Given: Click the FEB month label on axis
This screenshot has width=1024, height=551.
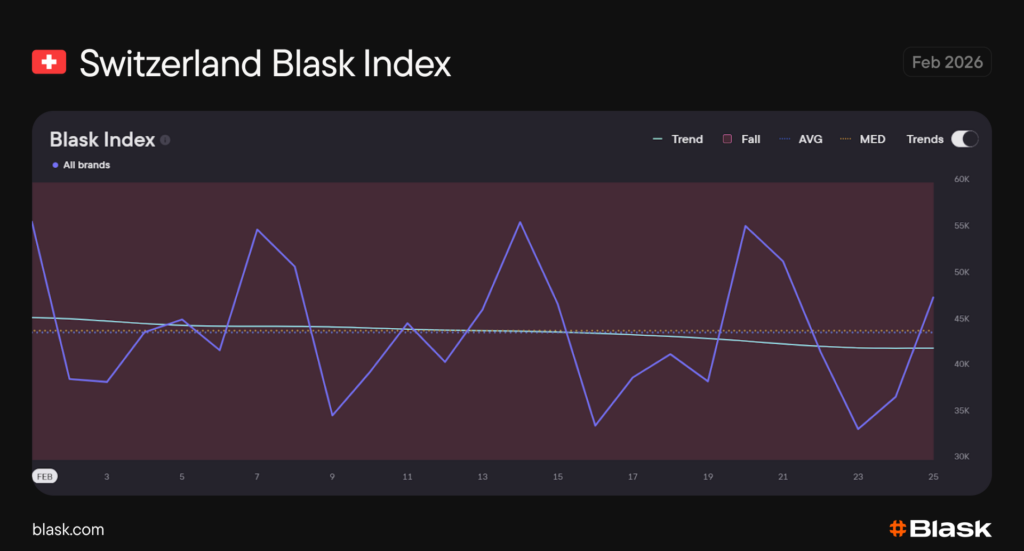Looking at the screenshot, I should tap(45, 477).
